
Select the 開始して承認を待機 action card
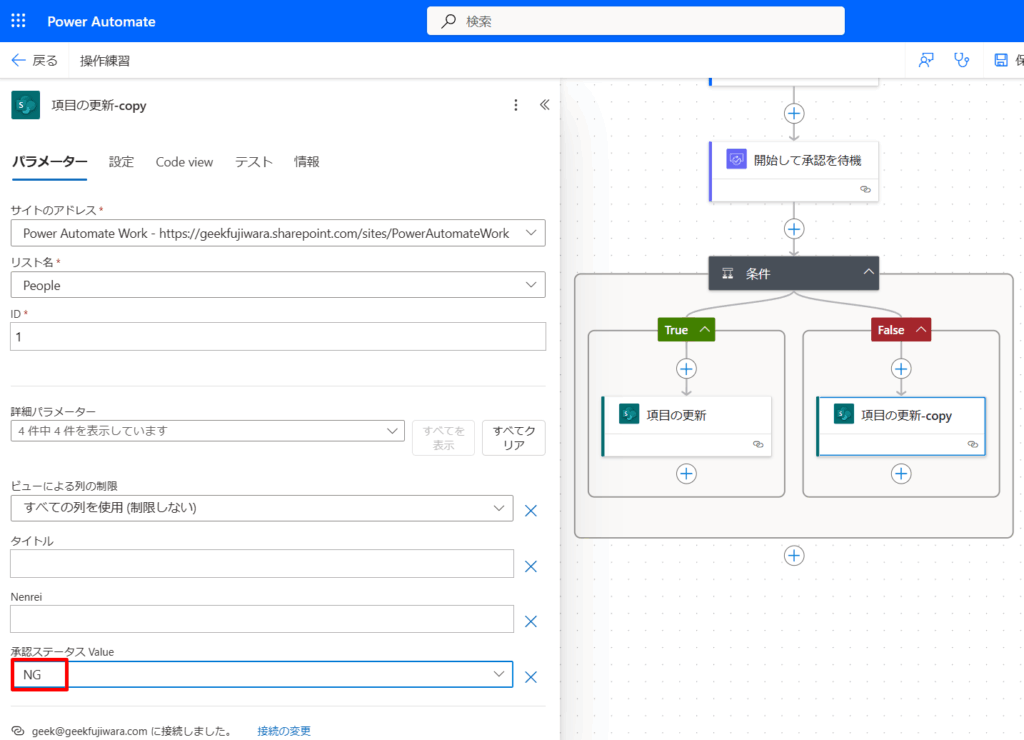tap(794, 172)
